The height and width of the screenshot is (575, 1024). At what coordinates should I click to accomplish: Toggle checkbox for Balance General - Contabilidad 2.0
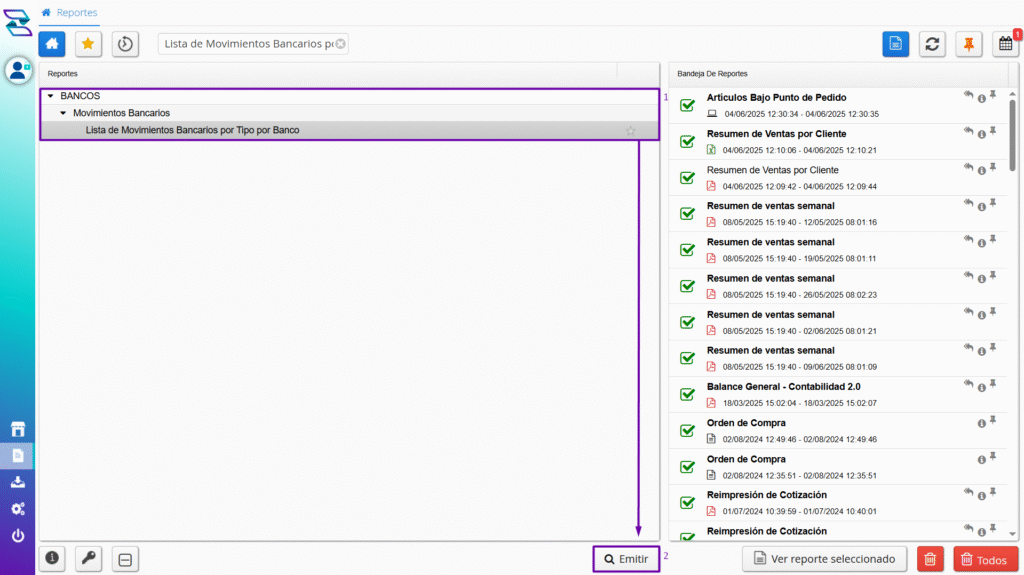coord(687,394)
